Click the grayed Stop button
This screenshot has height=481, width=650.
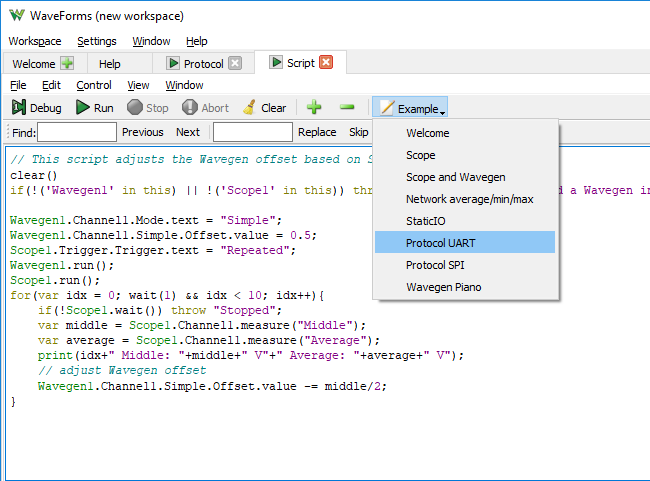click(x=148, y=107)
